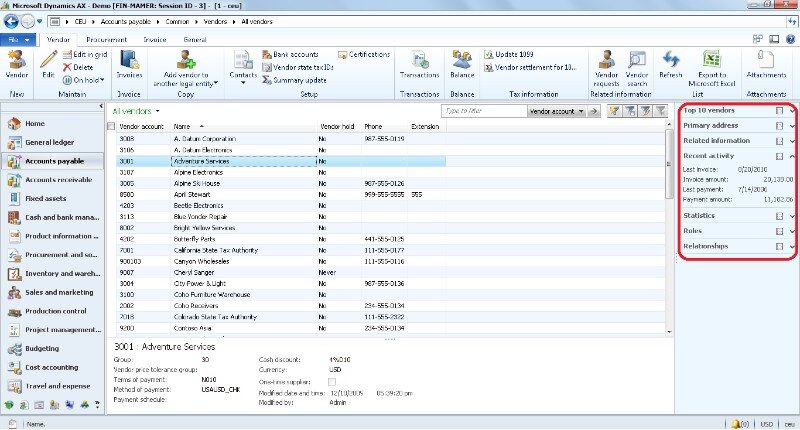800x430 pixels.
Task: Toggle the One-time supplier checkbox
Action: click(x=332, y=382)
